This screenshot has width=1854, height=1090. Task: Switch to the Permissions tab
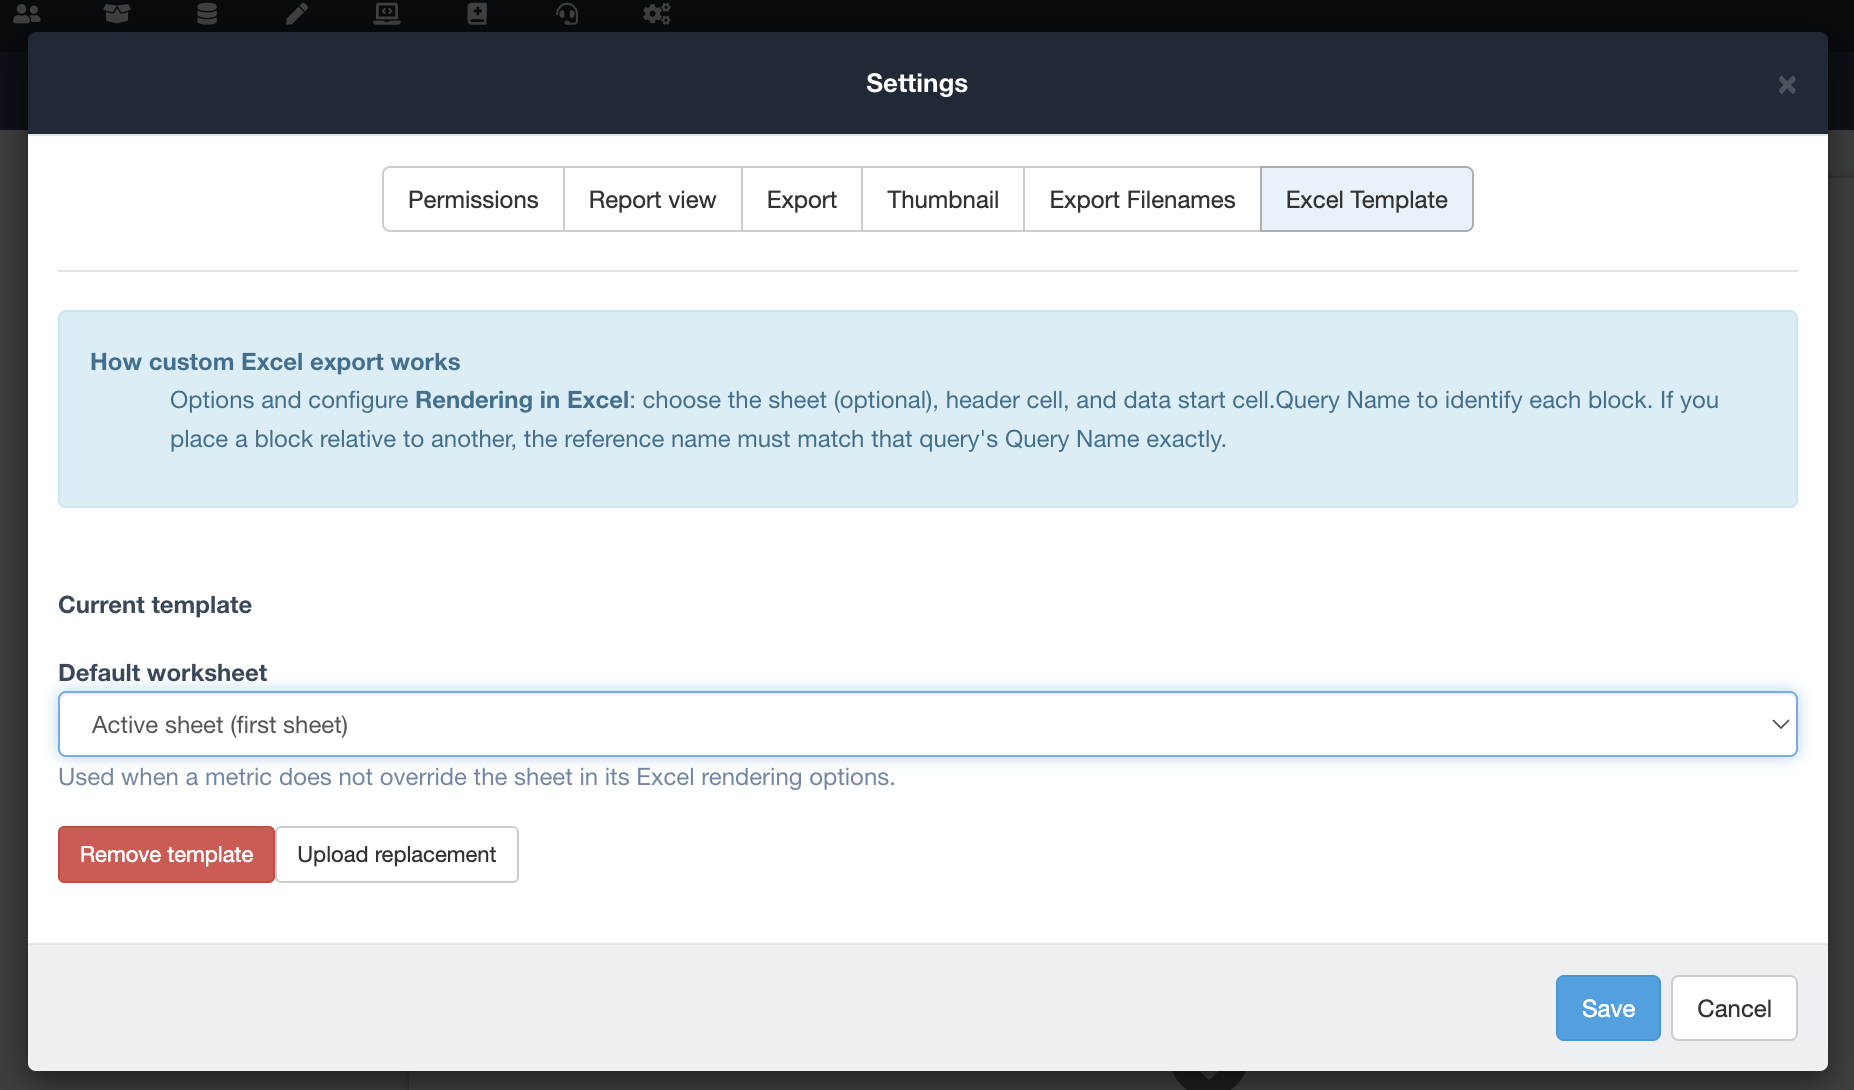click(x=473, y=199)
